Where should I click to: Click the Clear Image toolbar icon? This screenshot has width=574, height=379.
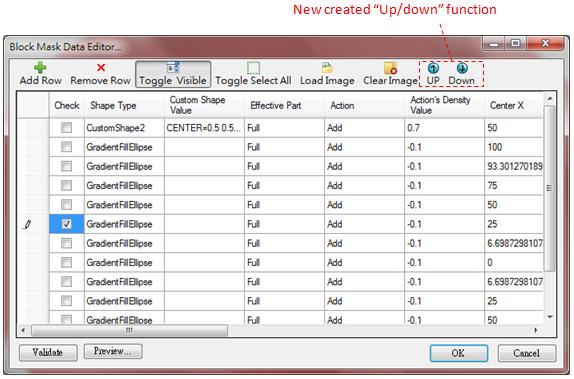point(390,68)
